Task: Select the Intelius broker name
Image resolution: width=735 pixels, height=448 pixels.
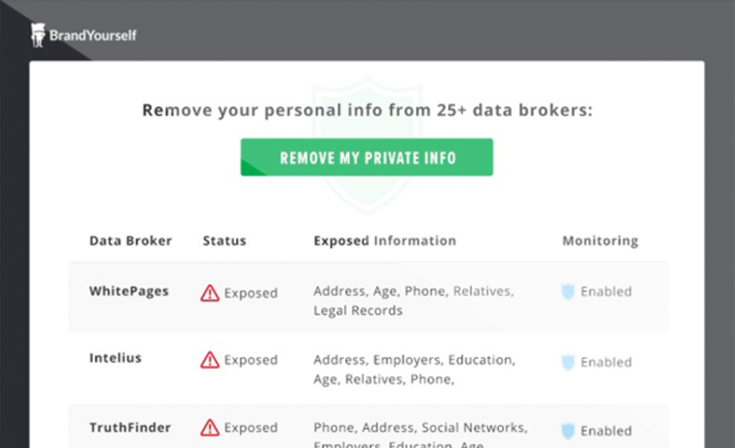Action: coord(115,358)
